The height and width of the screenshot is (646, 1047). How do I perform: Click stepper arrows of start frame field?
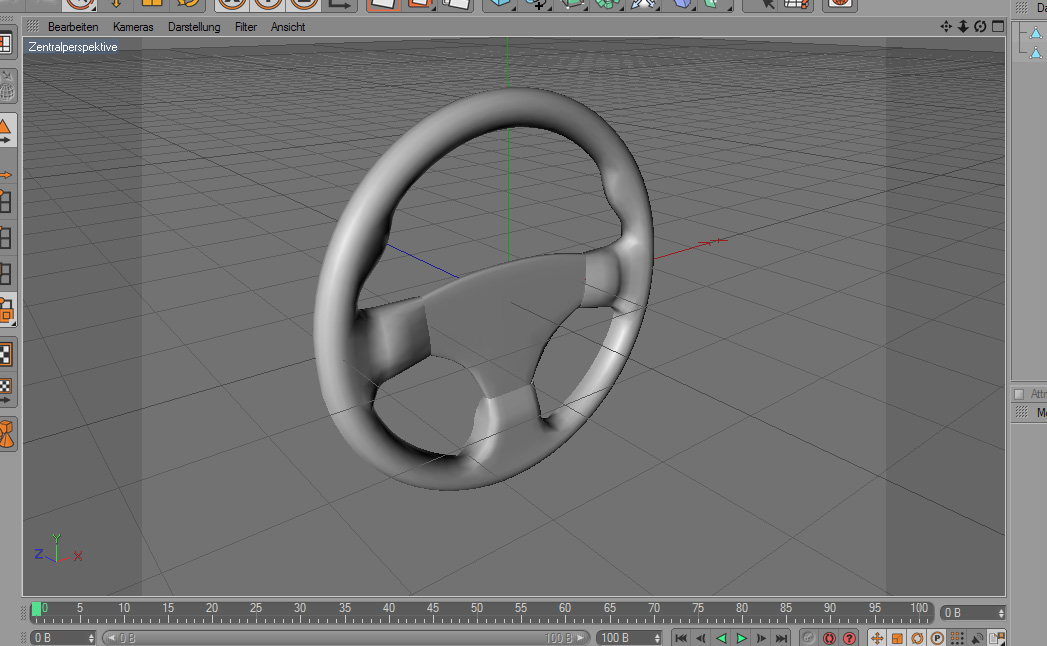[91, 638]
